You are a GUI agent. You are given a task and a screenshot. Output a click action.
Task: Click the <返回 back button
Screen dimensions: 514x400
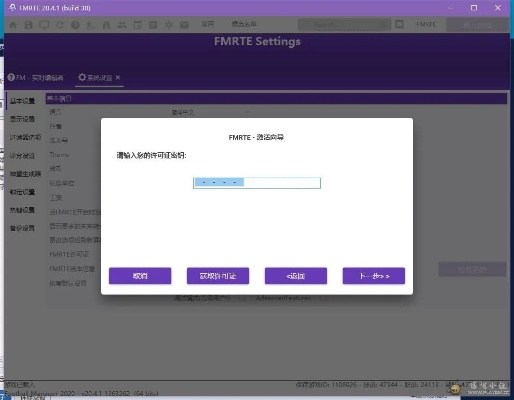296,276
